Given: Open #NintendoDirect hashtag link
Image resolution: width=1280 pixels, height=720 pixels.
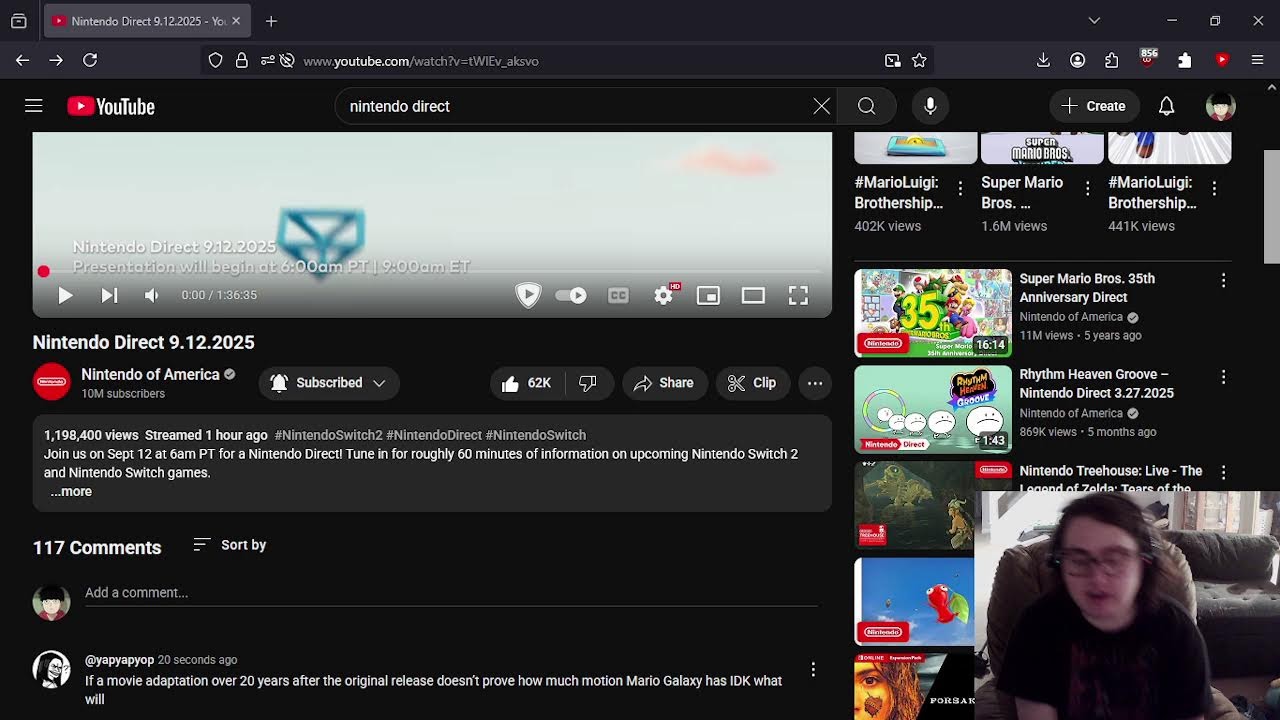Looking at the screenshot, I should click(434, 435).
